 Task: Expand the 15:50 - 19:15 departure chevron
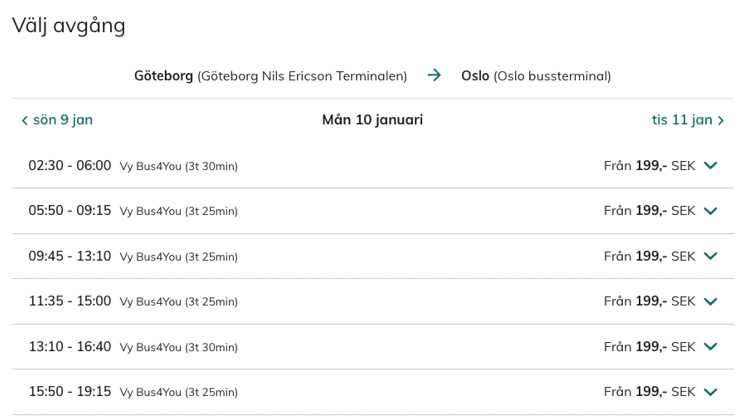point(710,392)
